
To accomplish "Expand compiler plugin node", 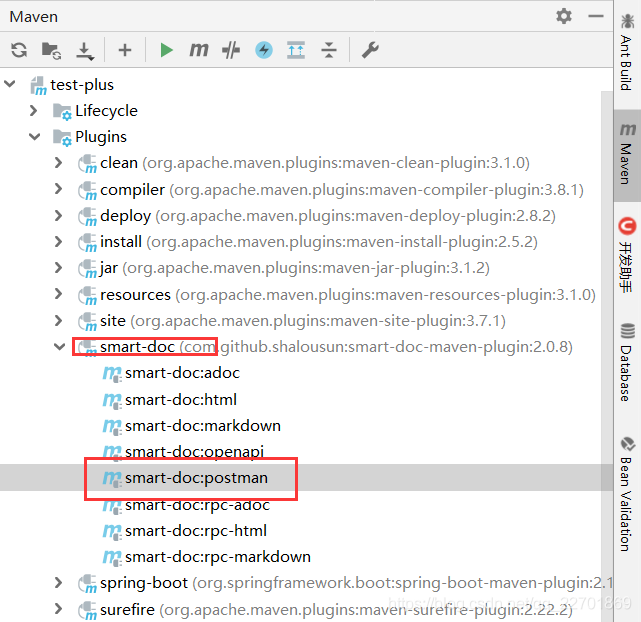I will click(x=59, y=189).
